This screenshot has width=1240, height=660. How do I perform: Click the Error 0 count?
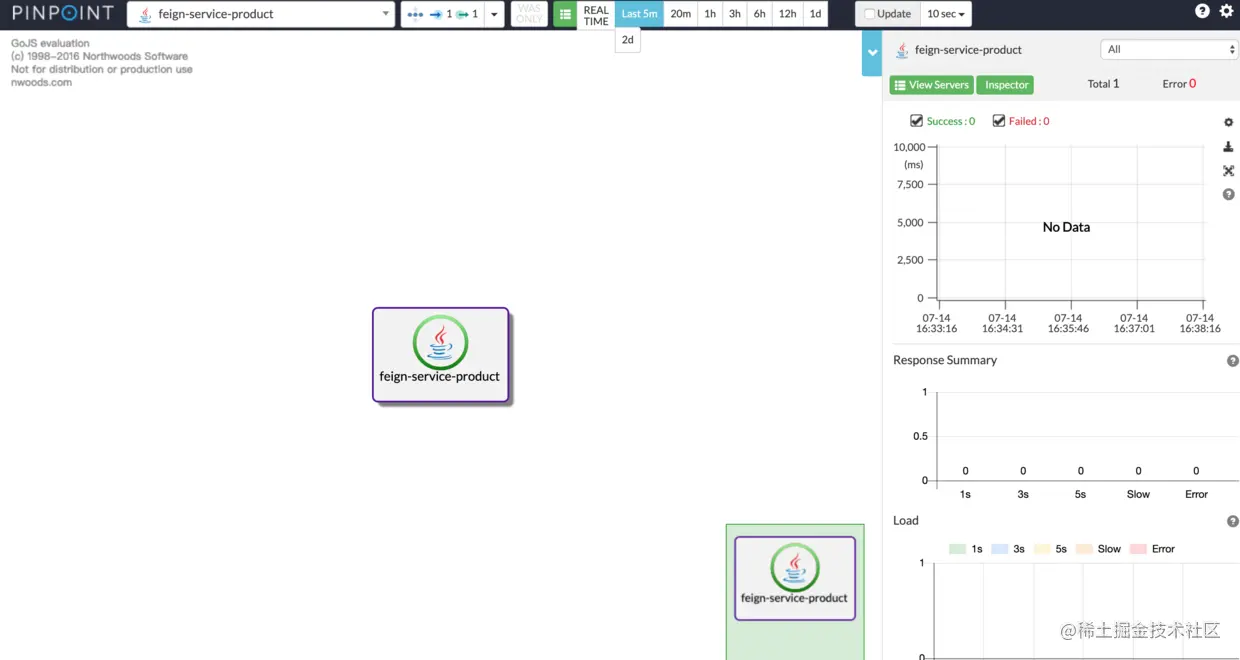pos(1179,84)
